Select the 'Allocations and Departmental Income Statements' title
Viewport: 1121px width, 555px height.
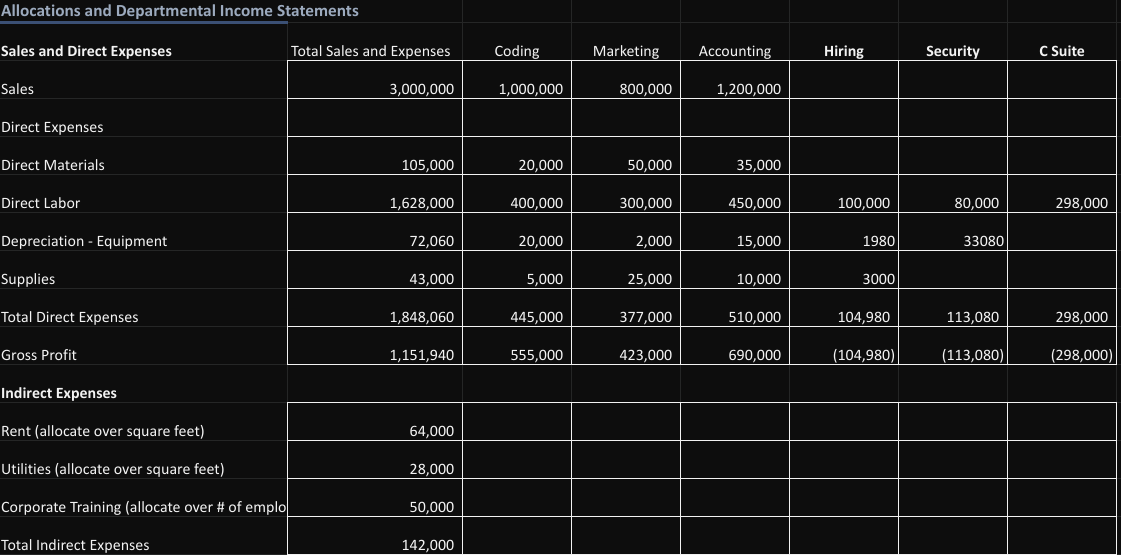[179, 11]
